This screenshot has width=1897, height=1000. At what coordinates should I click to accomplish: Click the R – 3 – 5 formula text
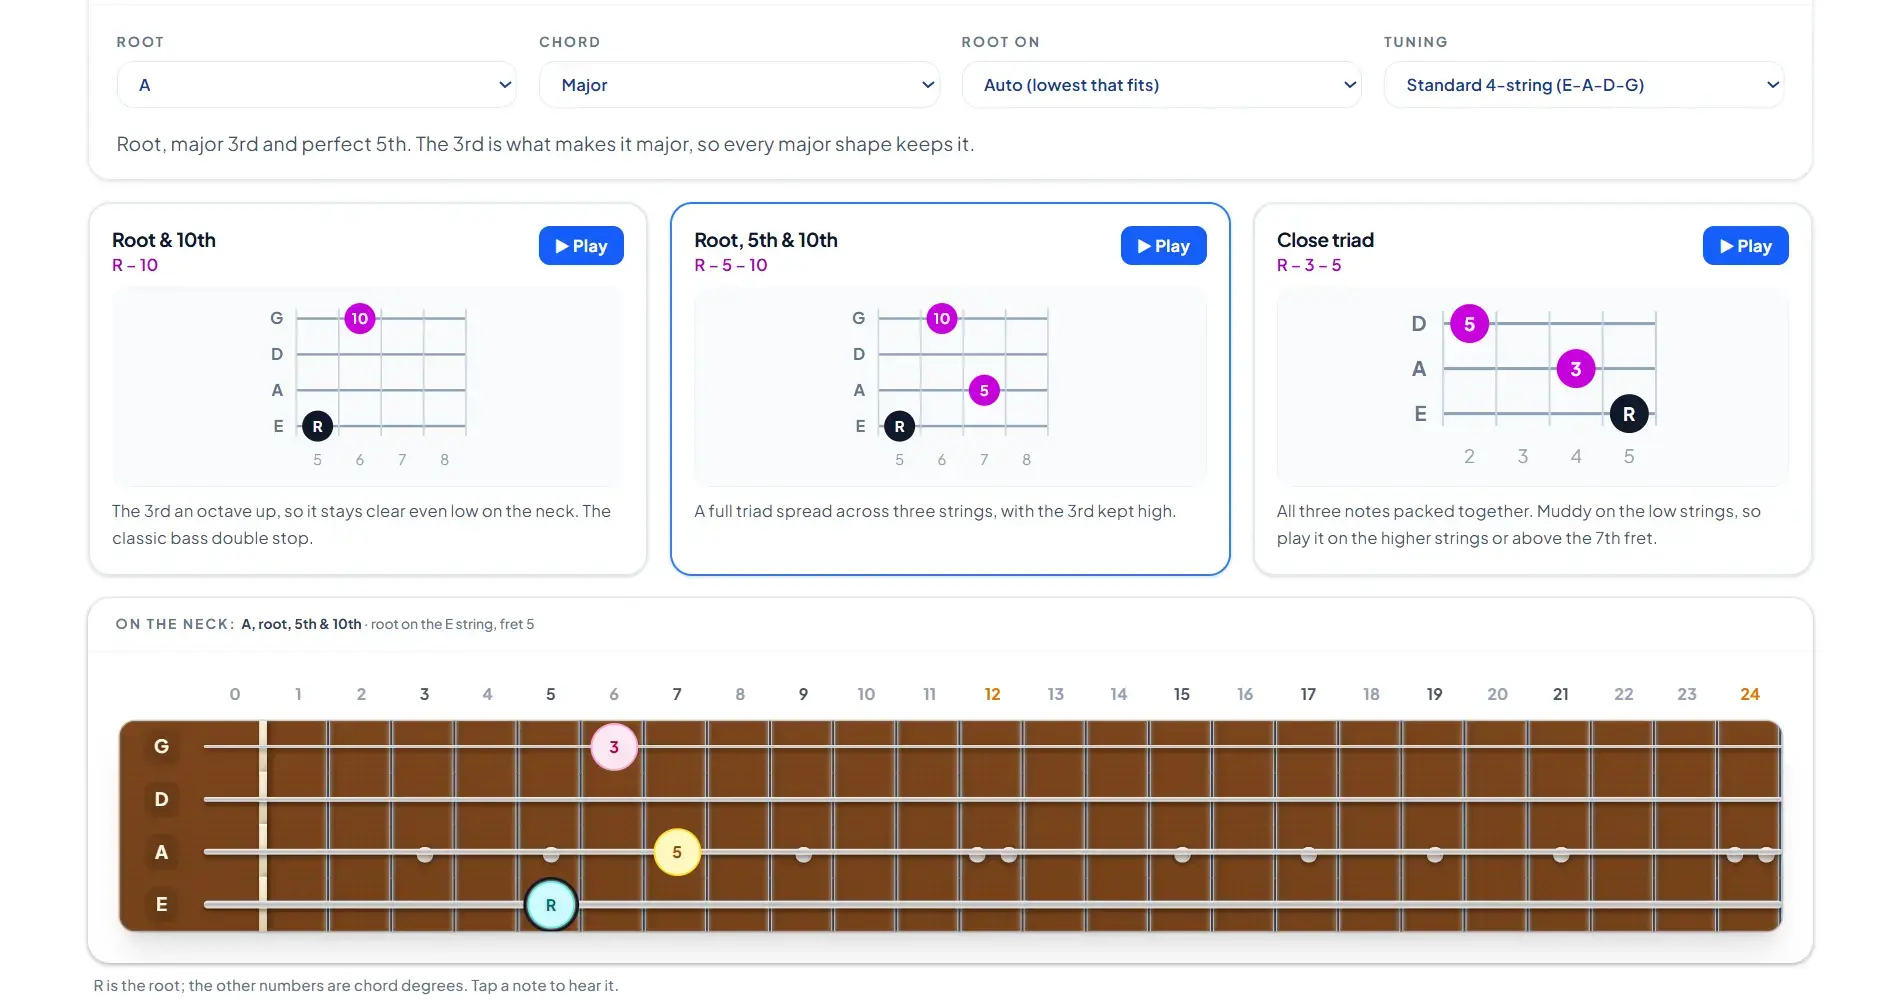[1309, 265]
